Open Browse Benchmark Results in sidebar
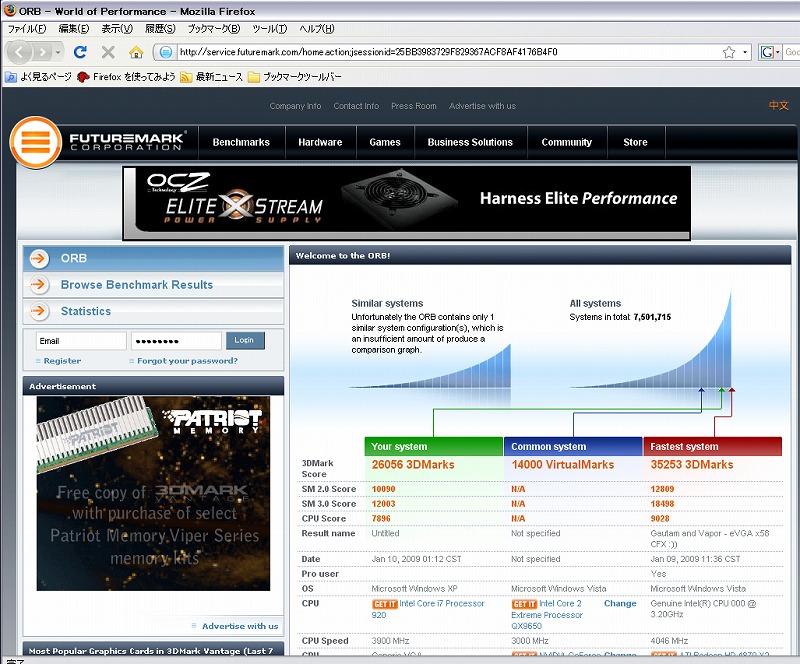 click(x=137, y=285)
